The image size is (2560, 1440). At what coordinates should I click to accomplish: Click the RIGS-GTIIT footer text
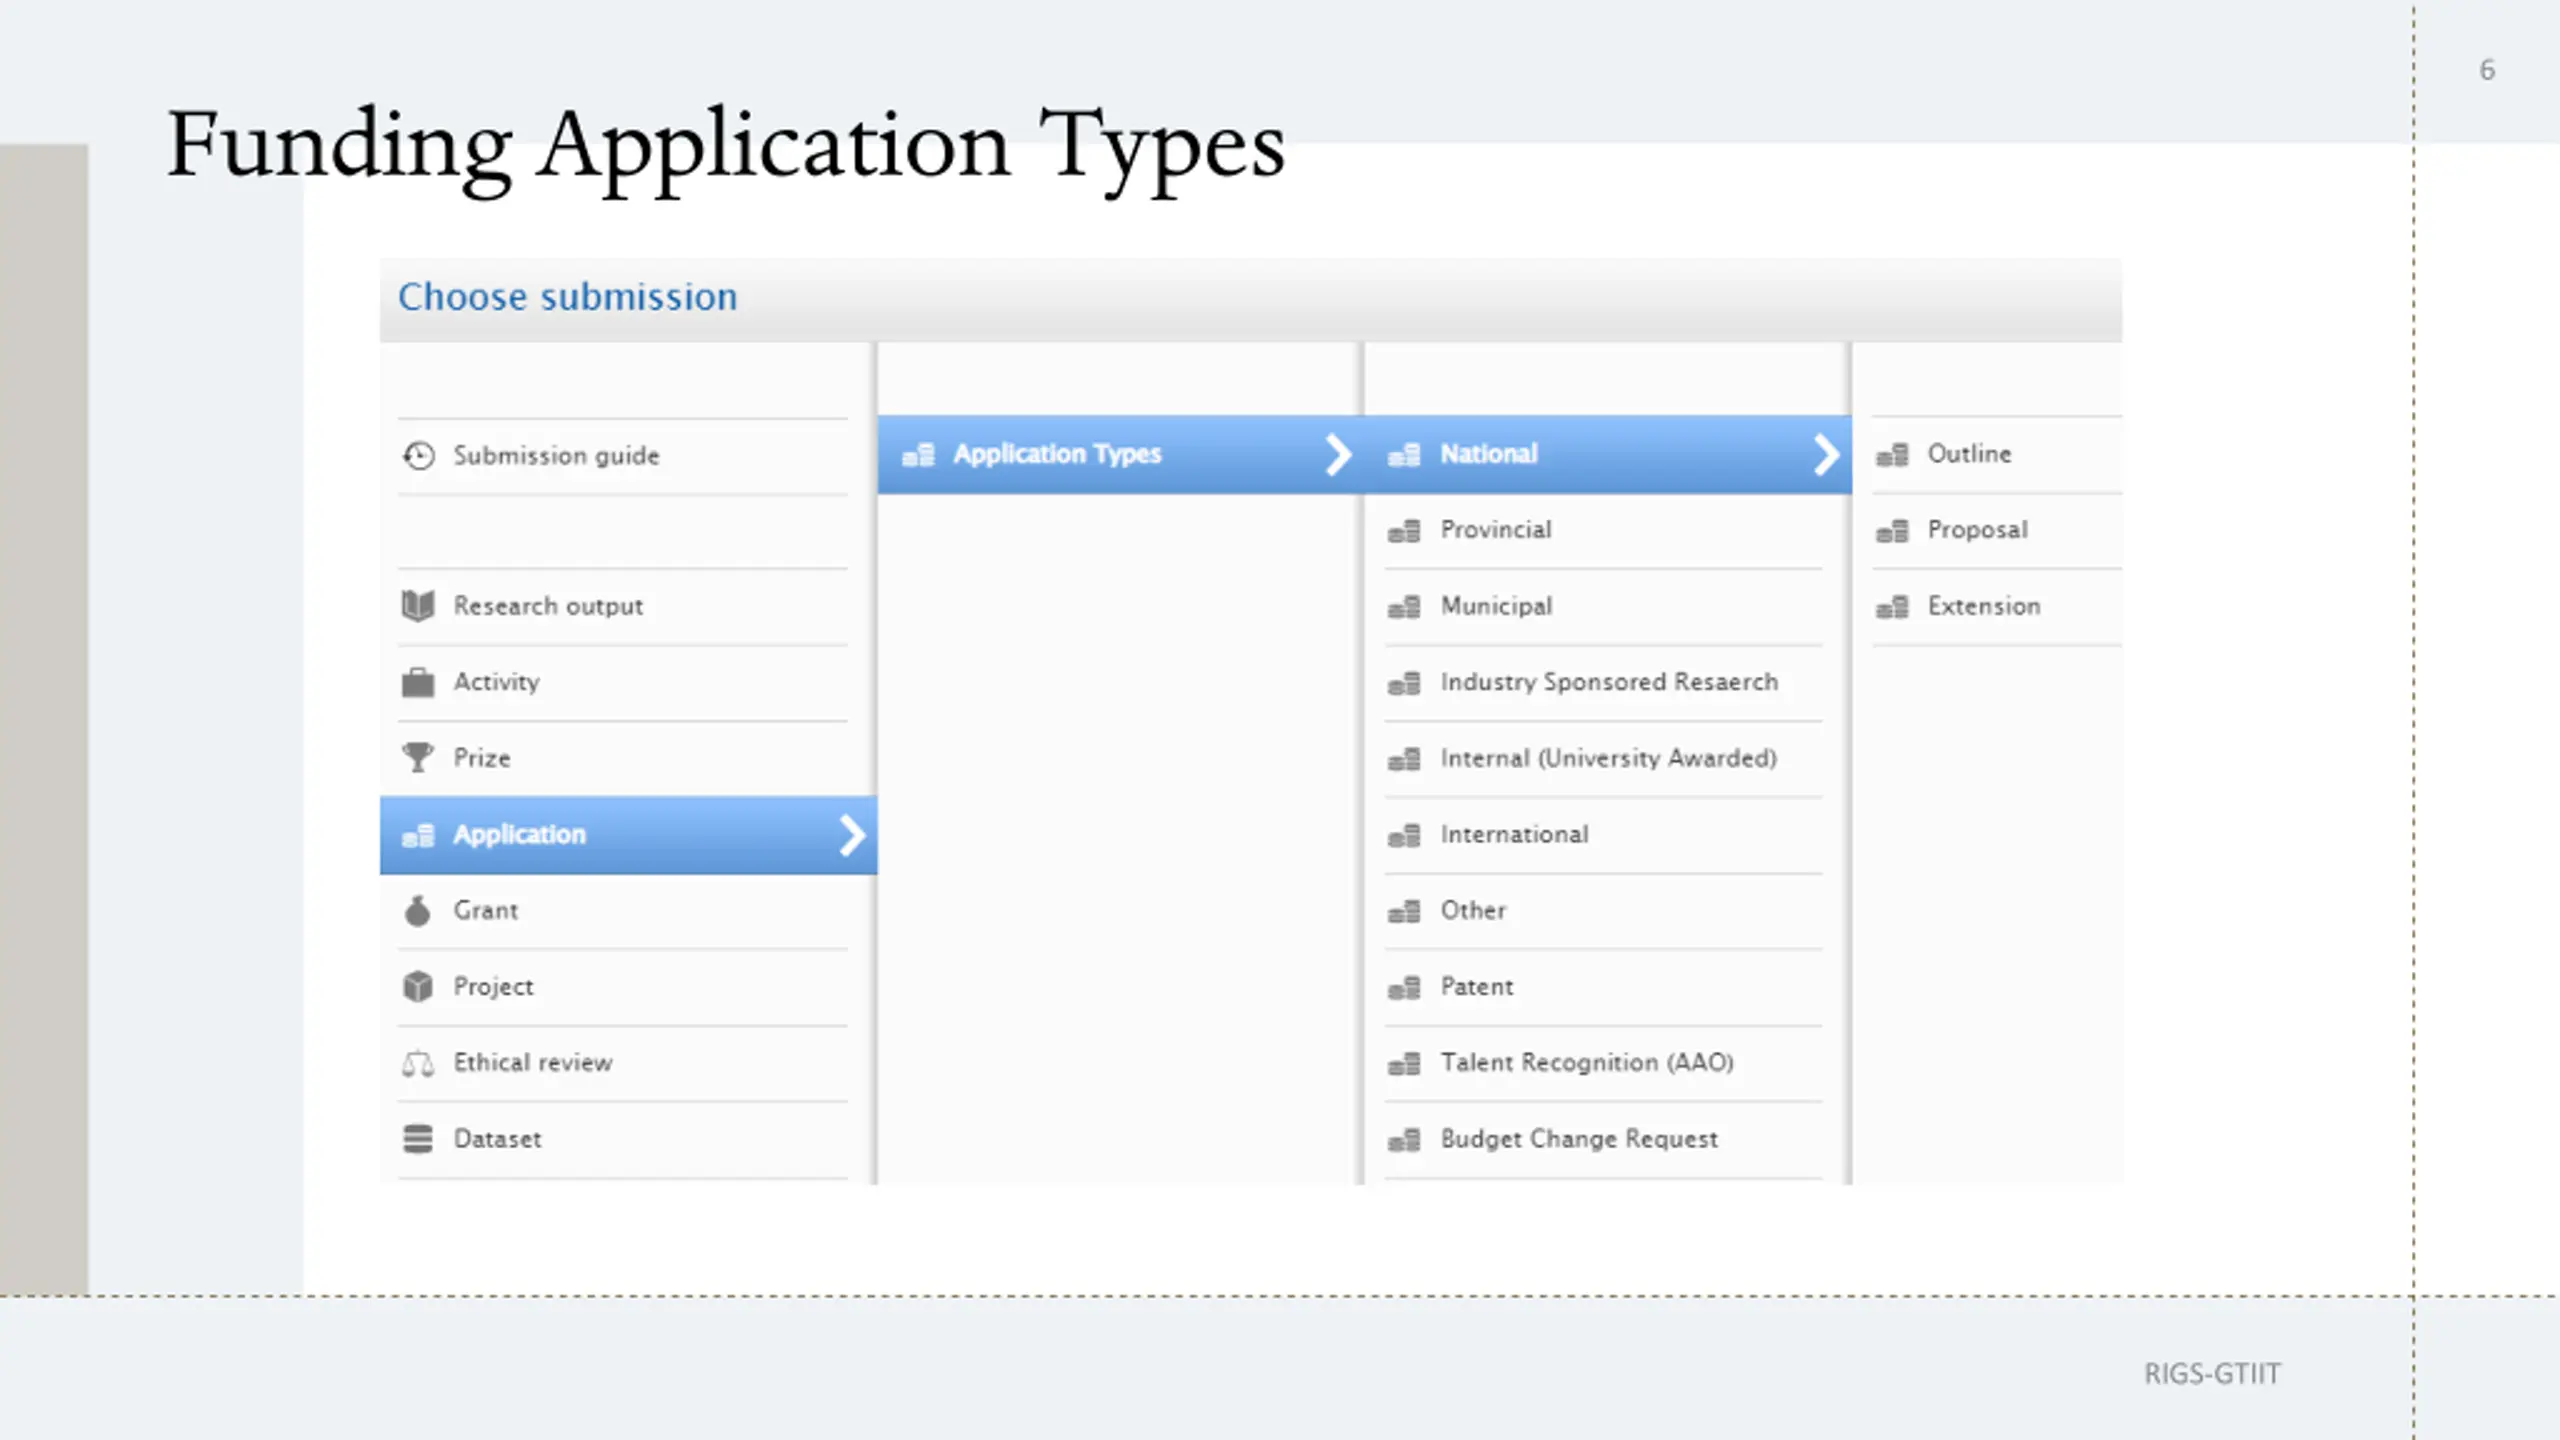(2213, 1374)
